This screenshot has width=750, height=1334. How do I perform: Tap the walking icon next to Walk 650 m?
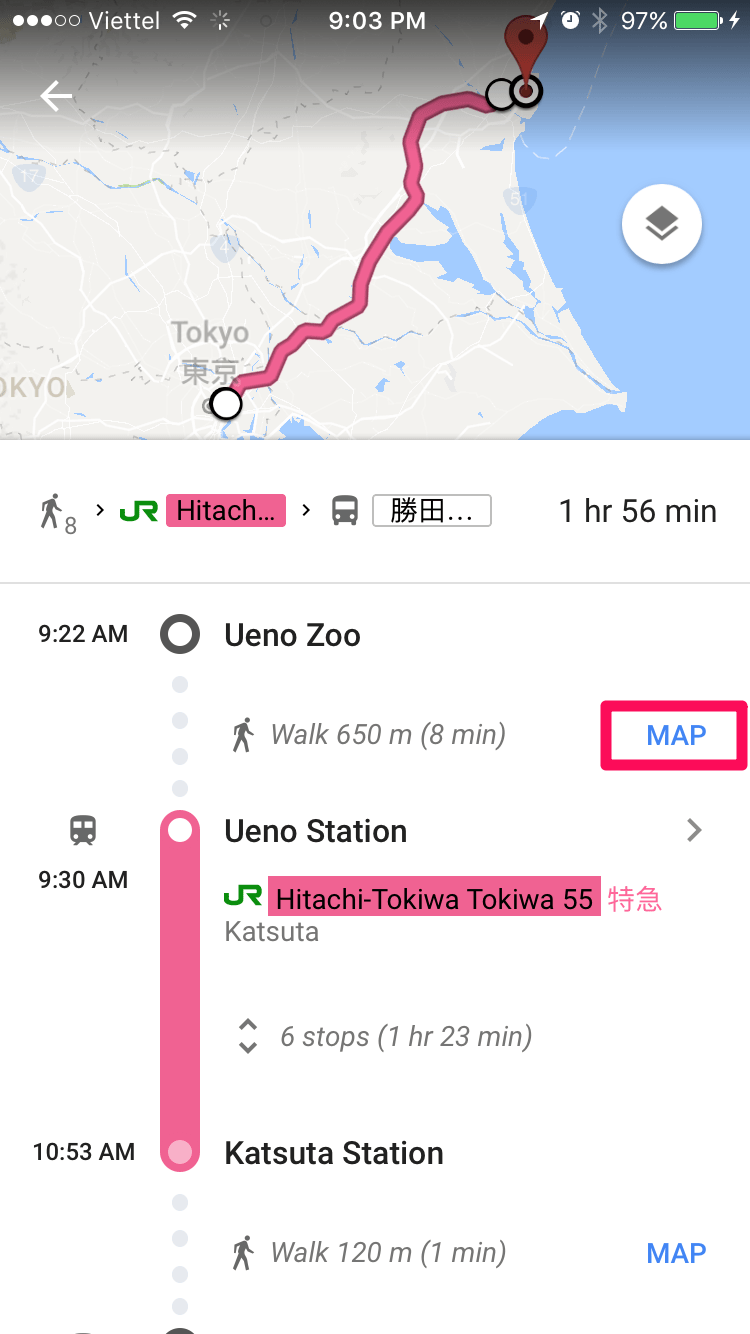(x=242, y=735)
